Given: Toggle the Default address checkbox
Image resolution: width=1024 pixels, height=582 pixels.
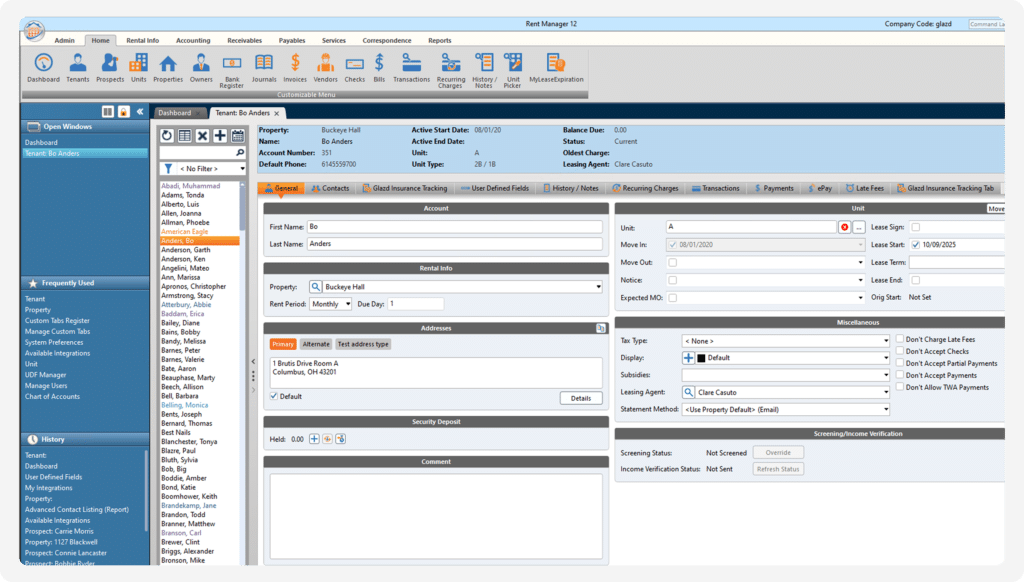Looking at the screenshot, I should click(x=274, y=396).
